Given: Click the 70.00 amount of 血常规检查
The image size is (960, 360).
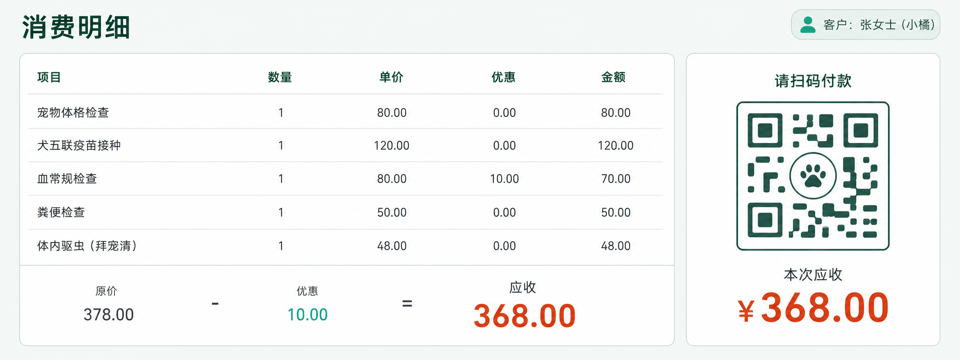Looking at the screenshot, I should (x=615, y=179).
